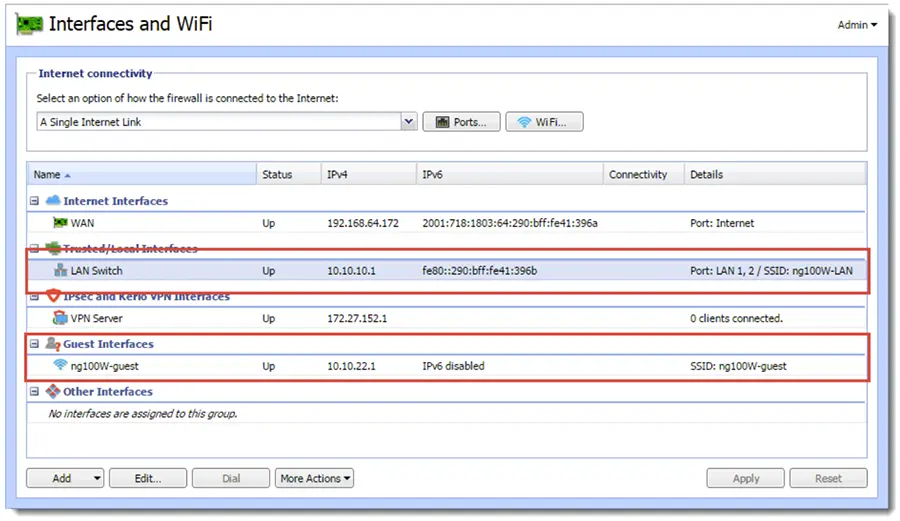The image size is (900, 521).
Task: Click the IPv4 address 10.10.22.1
Action: coord(351,366)
